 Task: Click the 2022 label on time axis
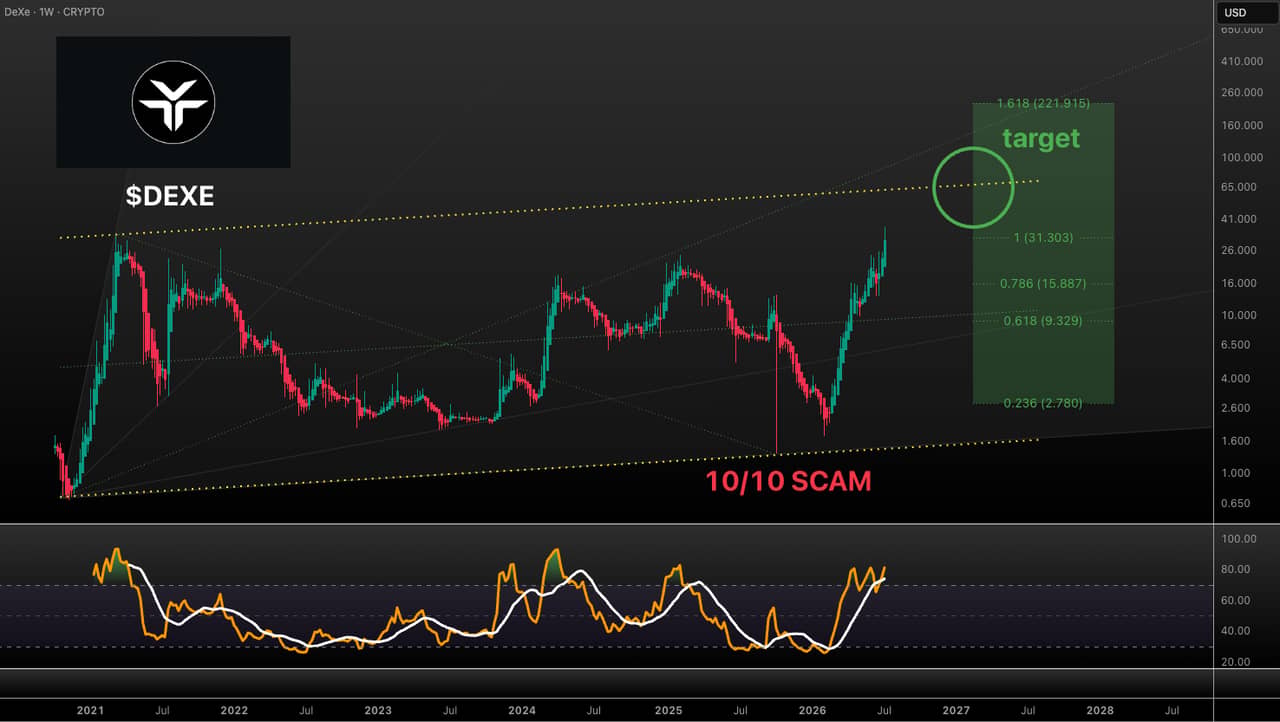pos(234,710)
